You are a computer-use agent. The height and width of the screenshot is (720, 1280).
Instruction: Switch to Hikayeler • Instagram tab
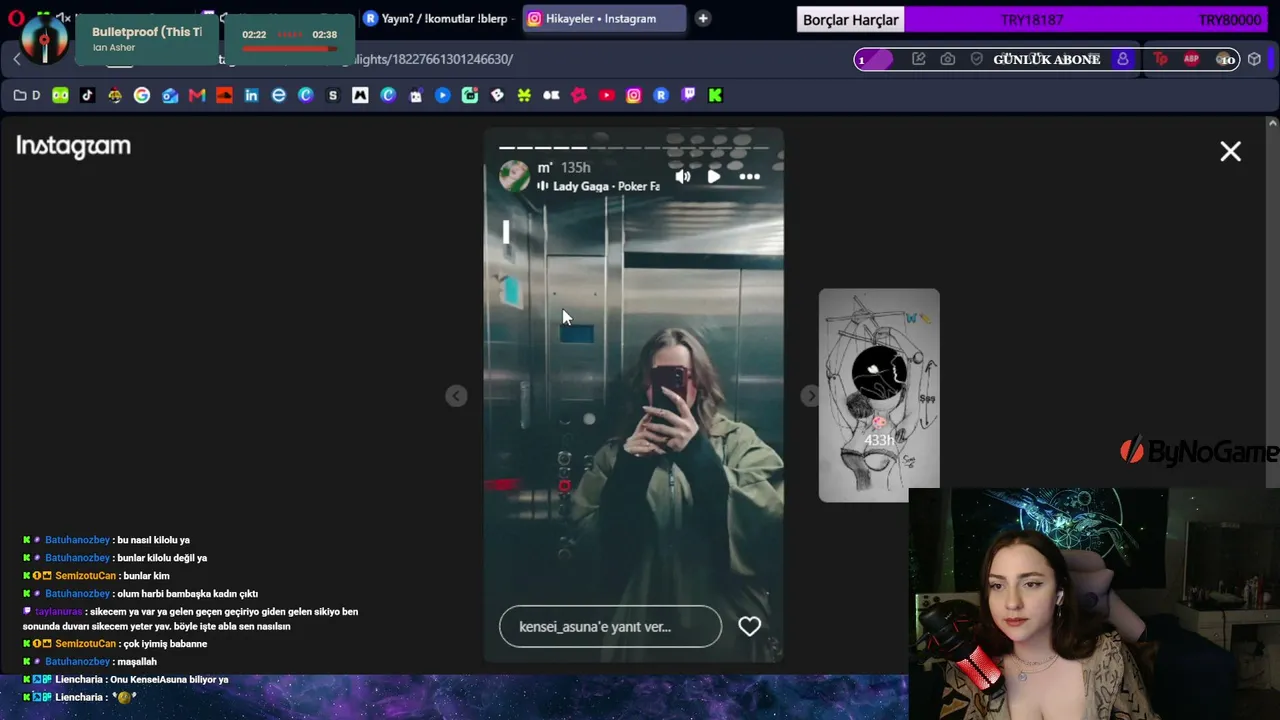[603, 18]
